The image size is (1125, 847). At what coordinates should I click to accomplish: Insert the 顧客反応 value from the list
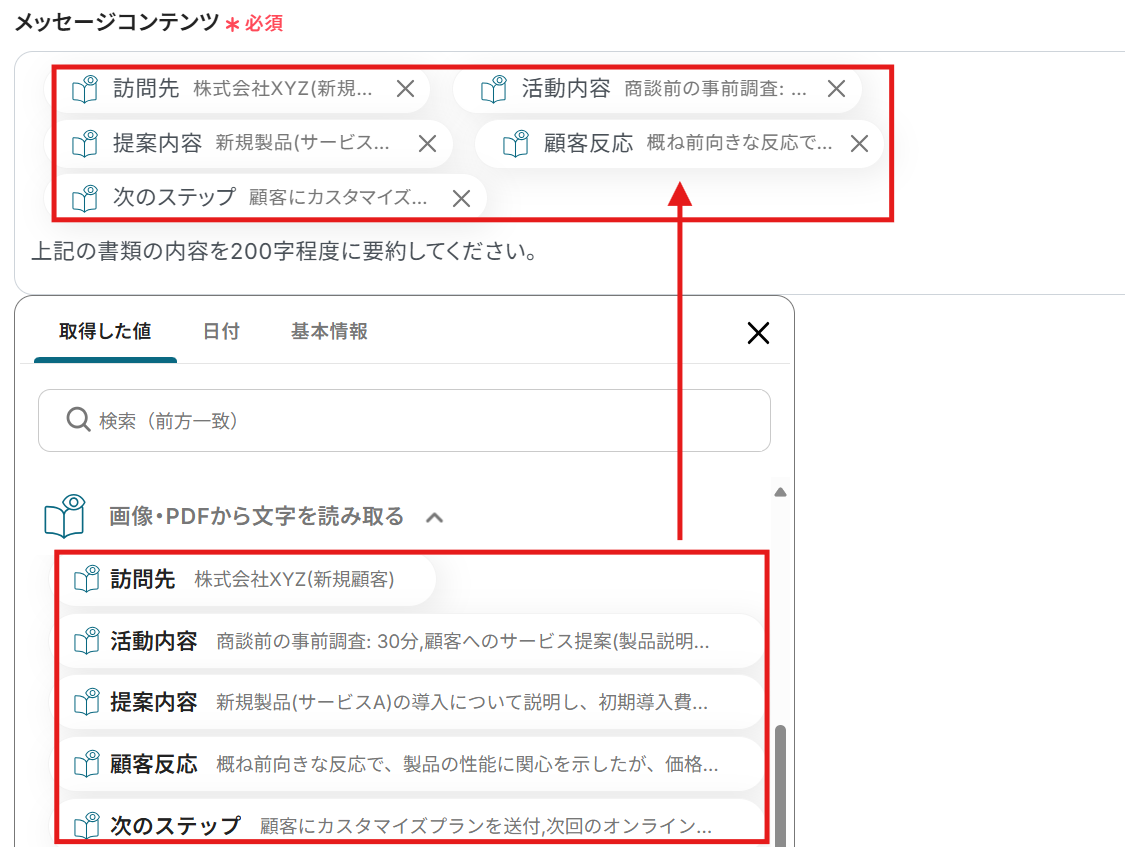point(409,764)
